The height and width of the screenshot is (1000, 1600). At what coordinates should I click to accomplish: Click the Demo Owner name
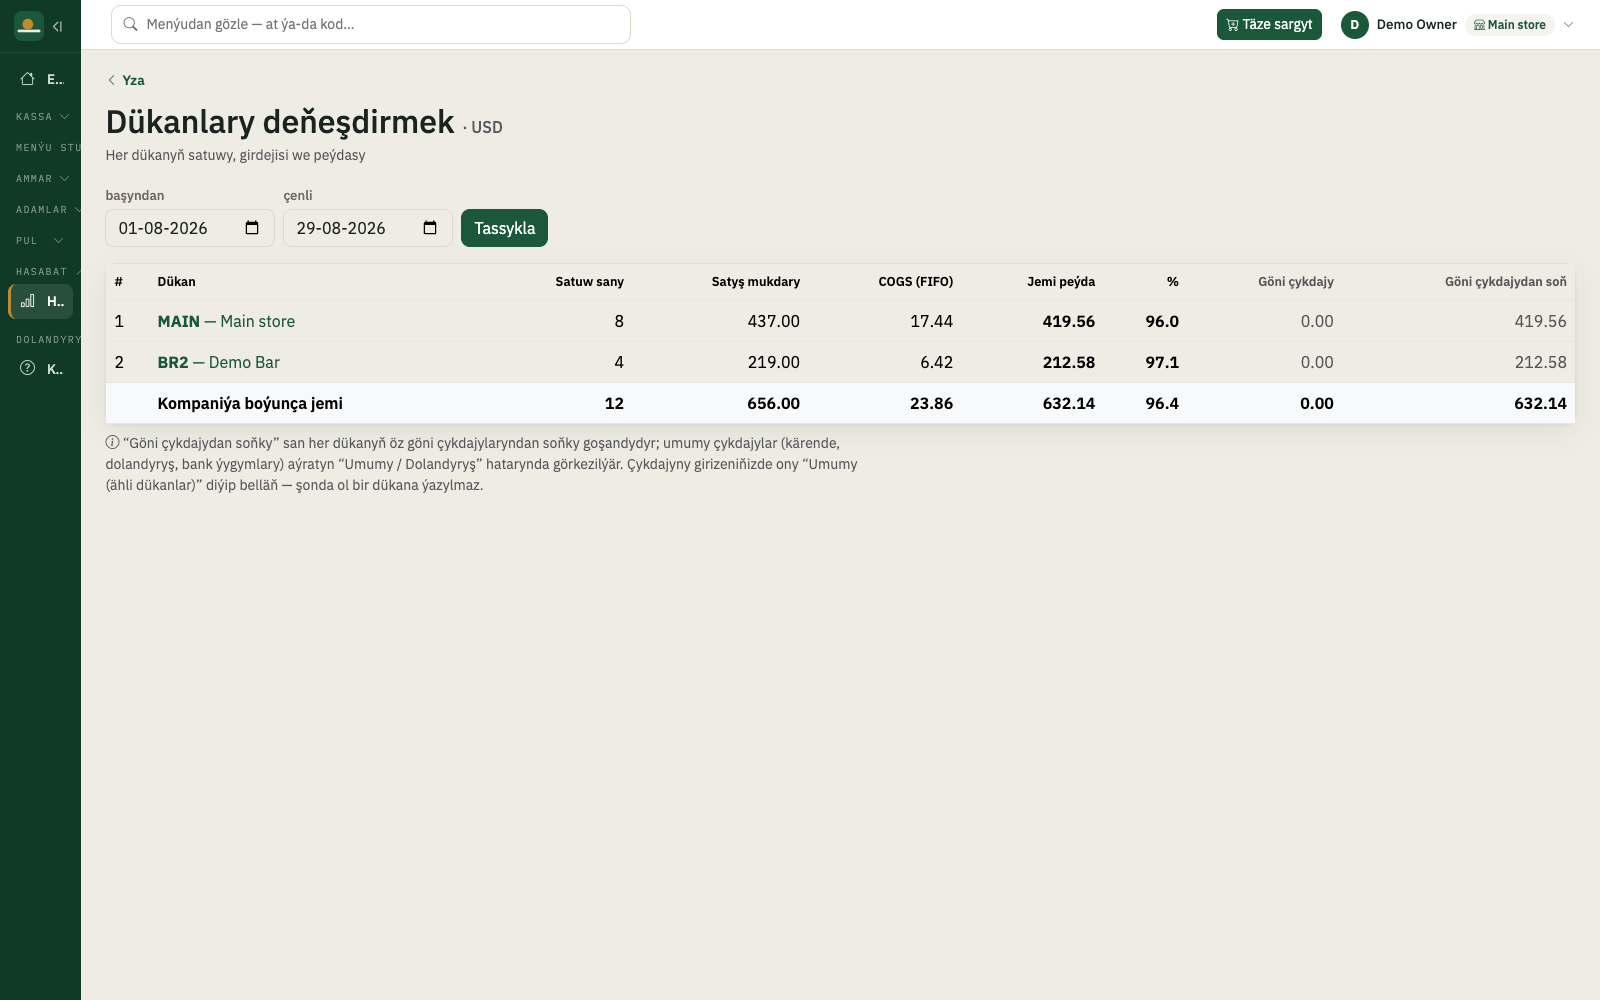coord(1416,25)
